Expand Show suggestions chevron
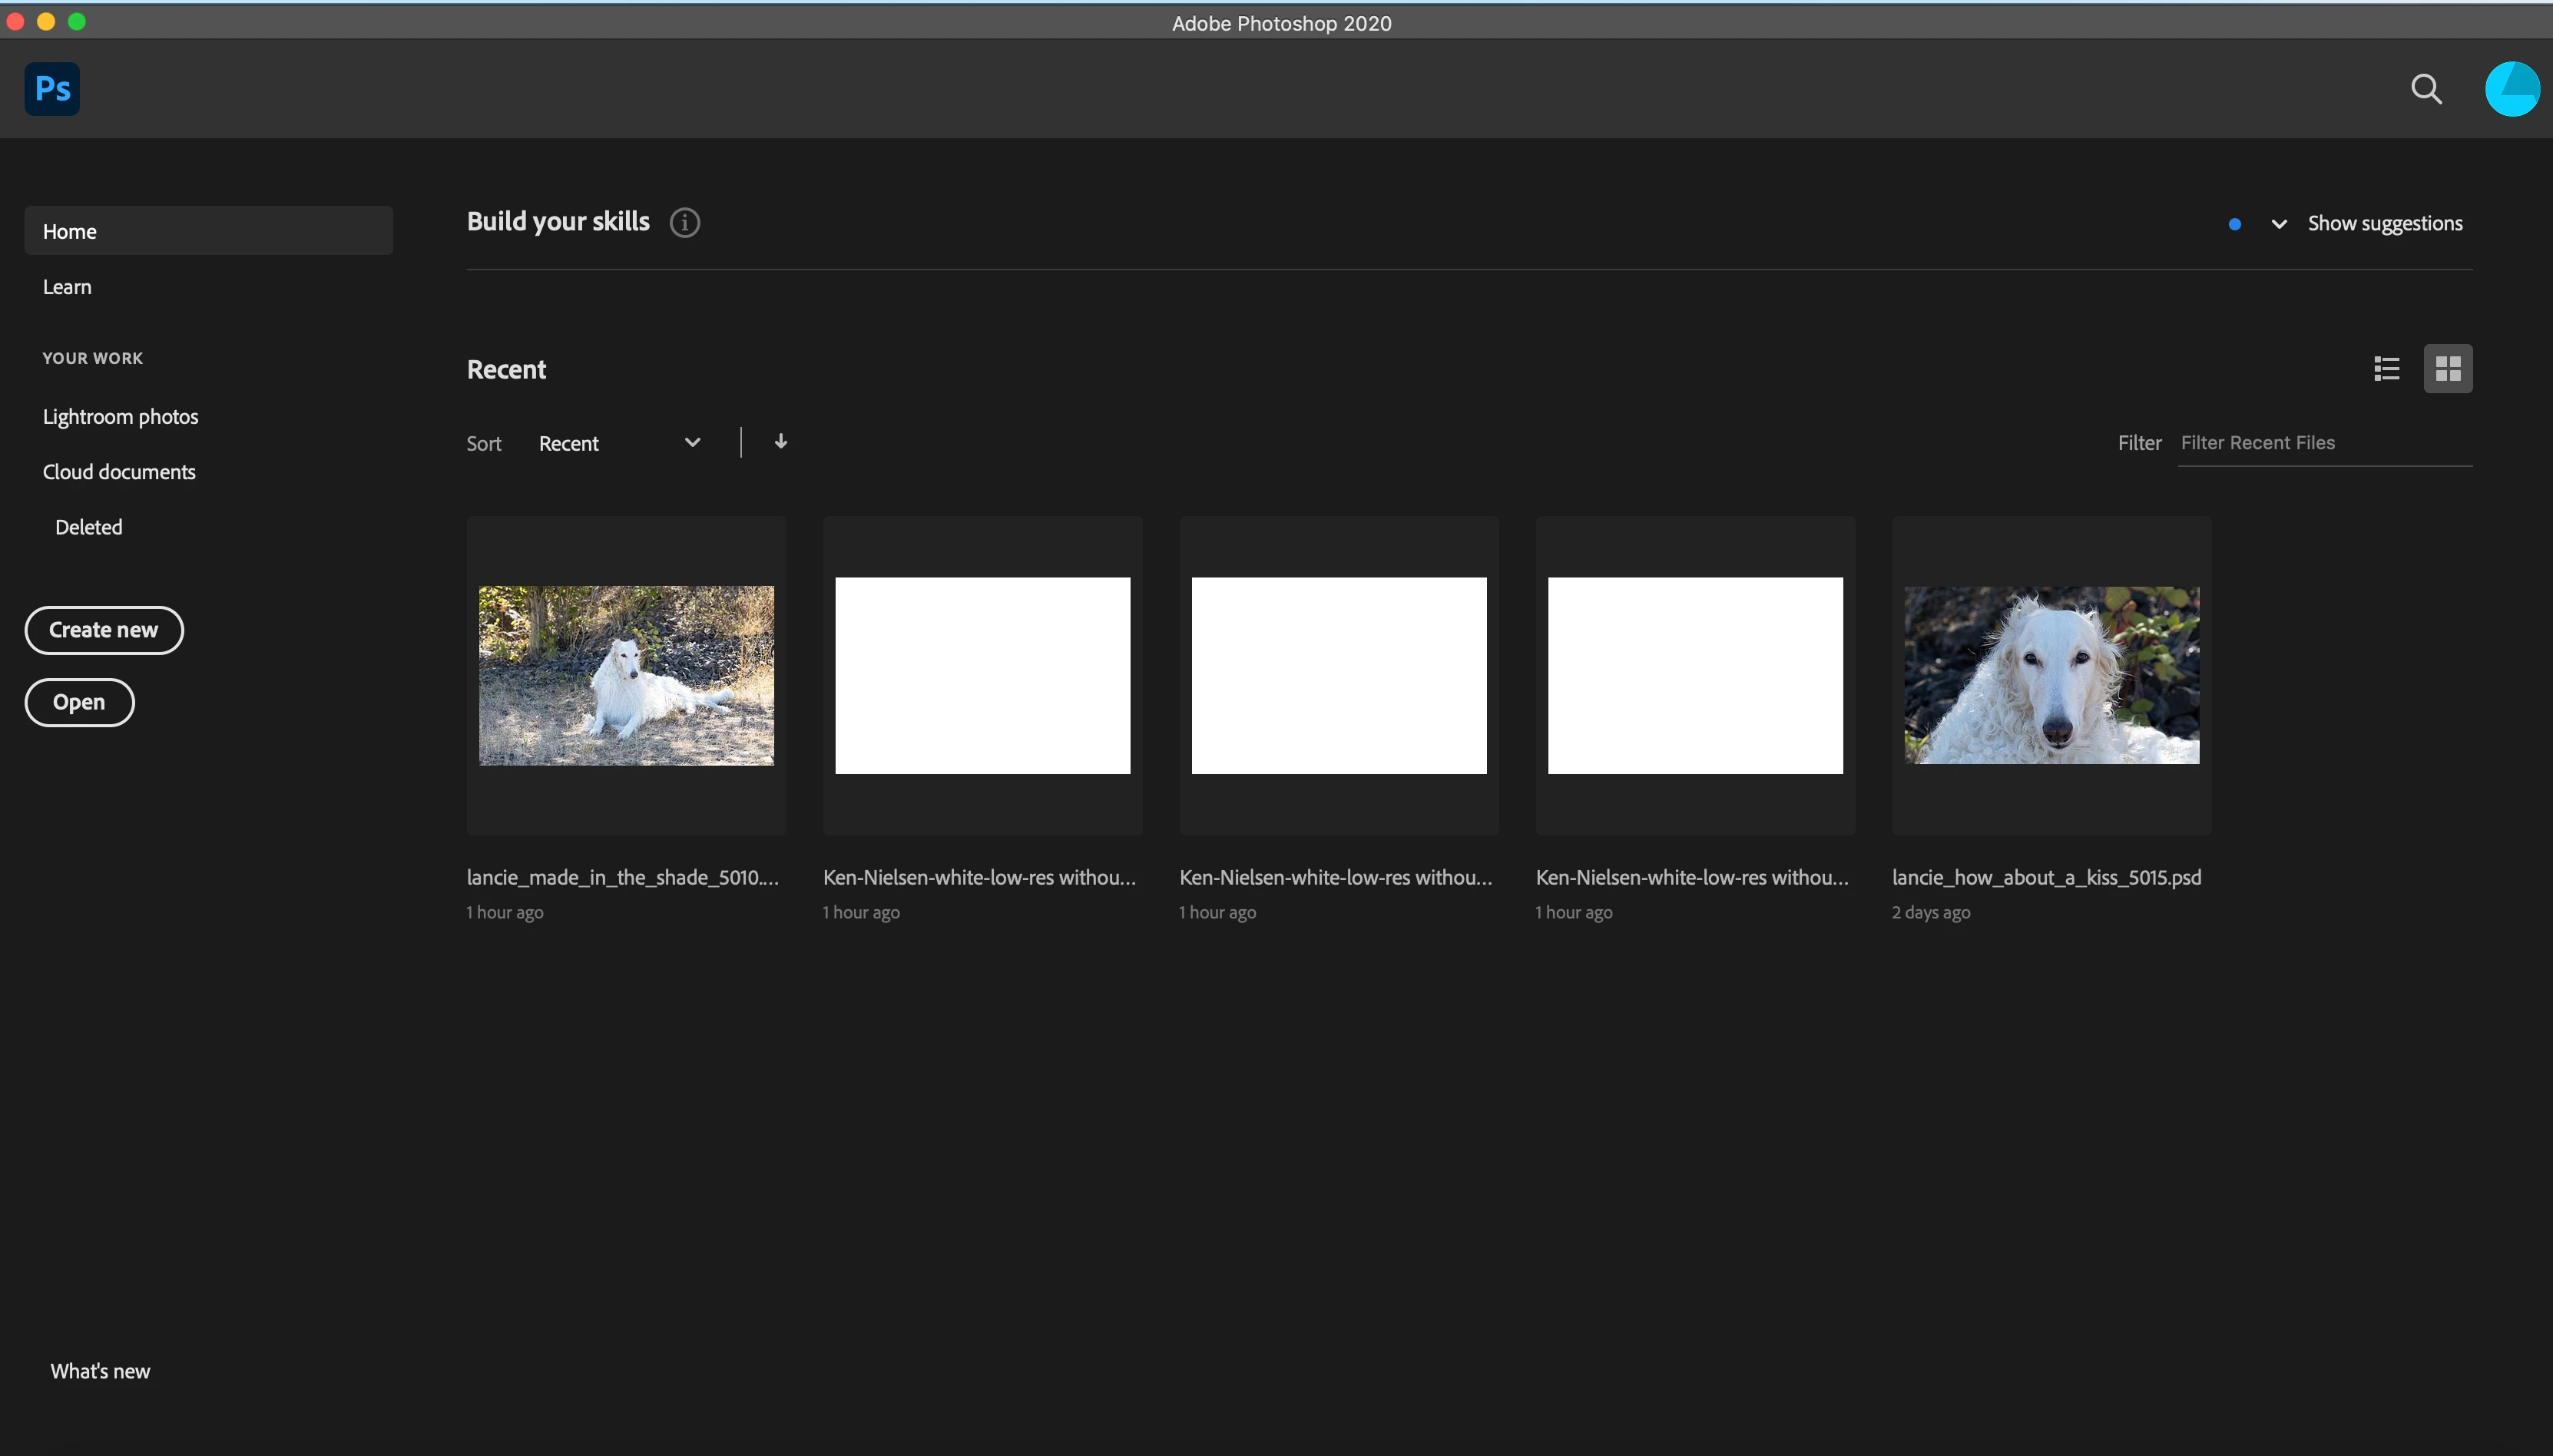 [x=2279, y=224]
